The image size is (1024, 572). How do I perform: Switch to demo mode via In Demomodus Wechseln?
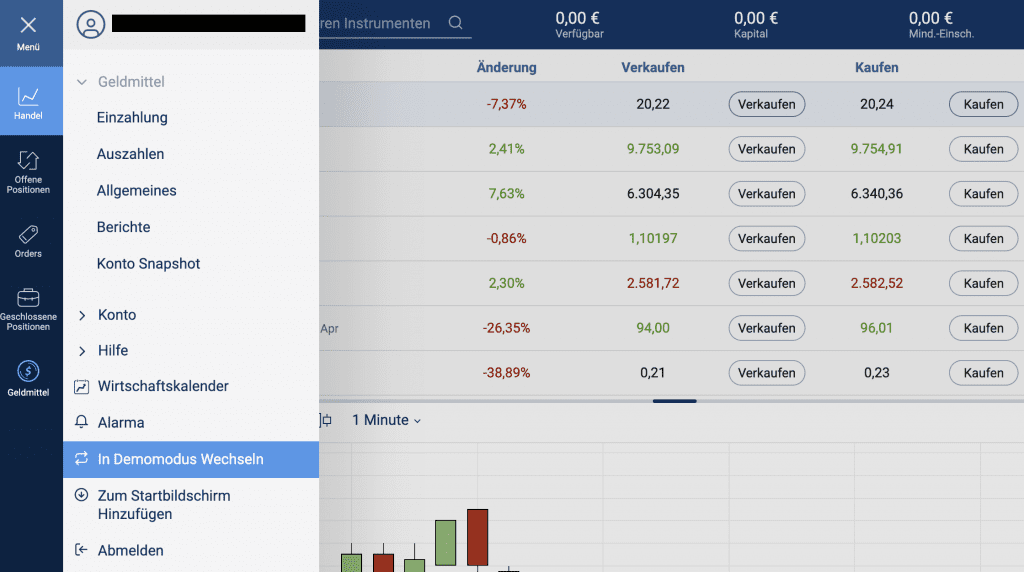point(180,460)
